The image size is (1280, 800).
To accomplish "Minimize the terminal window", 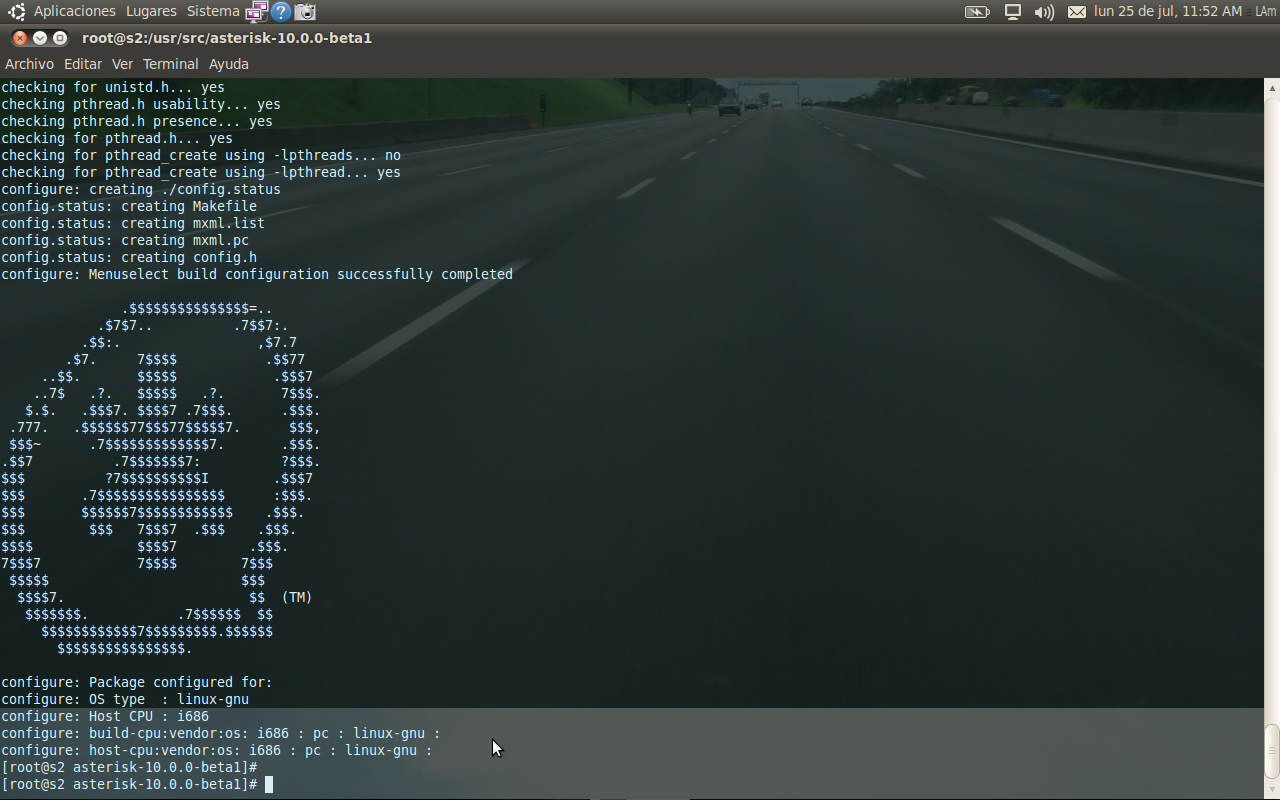I will point(40,38).
